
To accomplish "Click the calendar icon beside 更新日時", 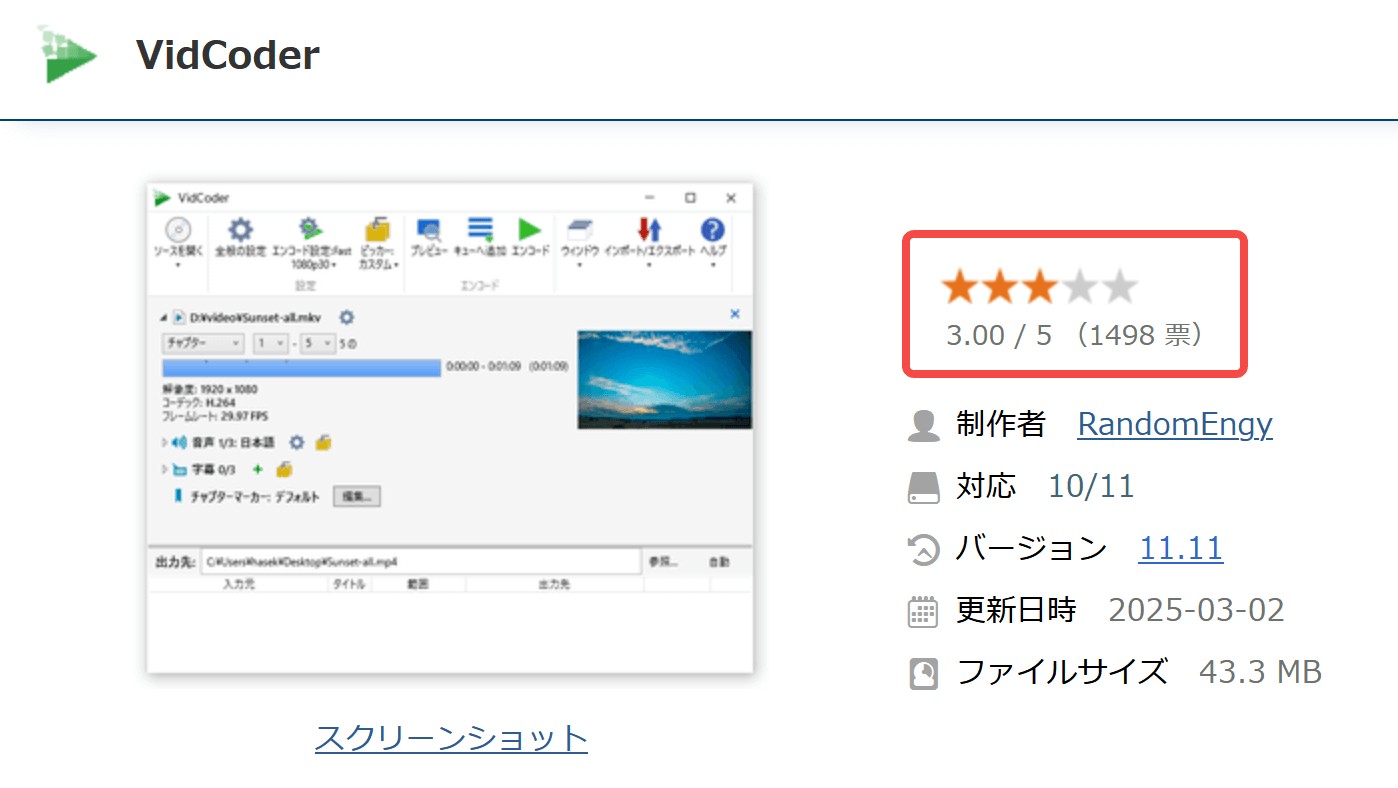I will (923, 612).
